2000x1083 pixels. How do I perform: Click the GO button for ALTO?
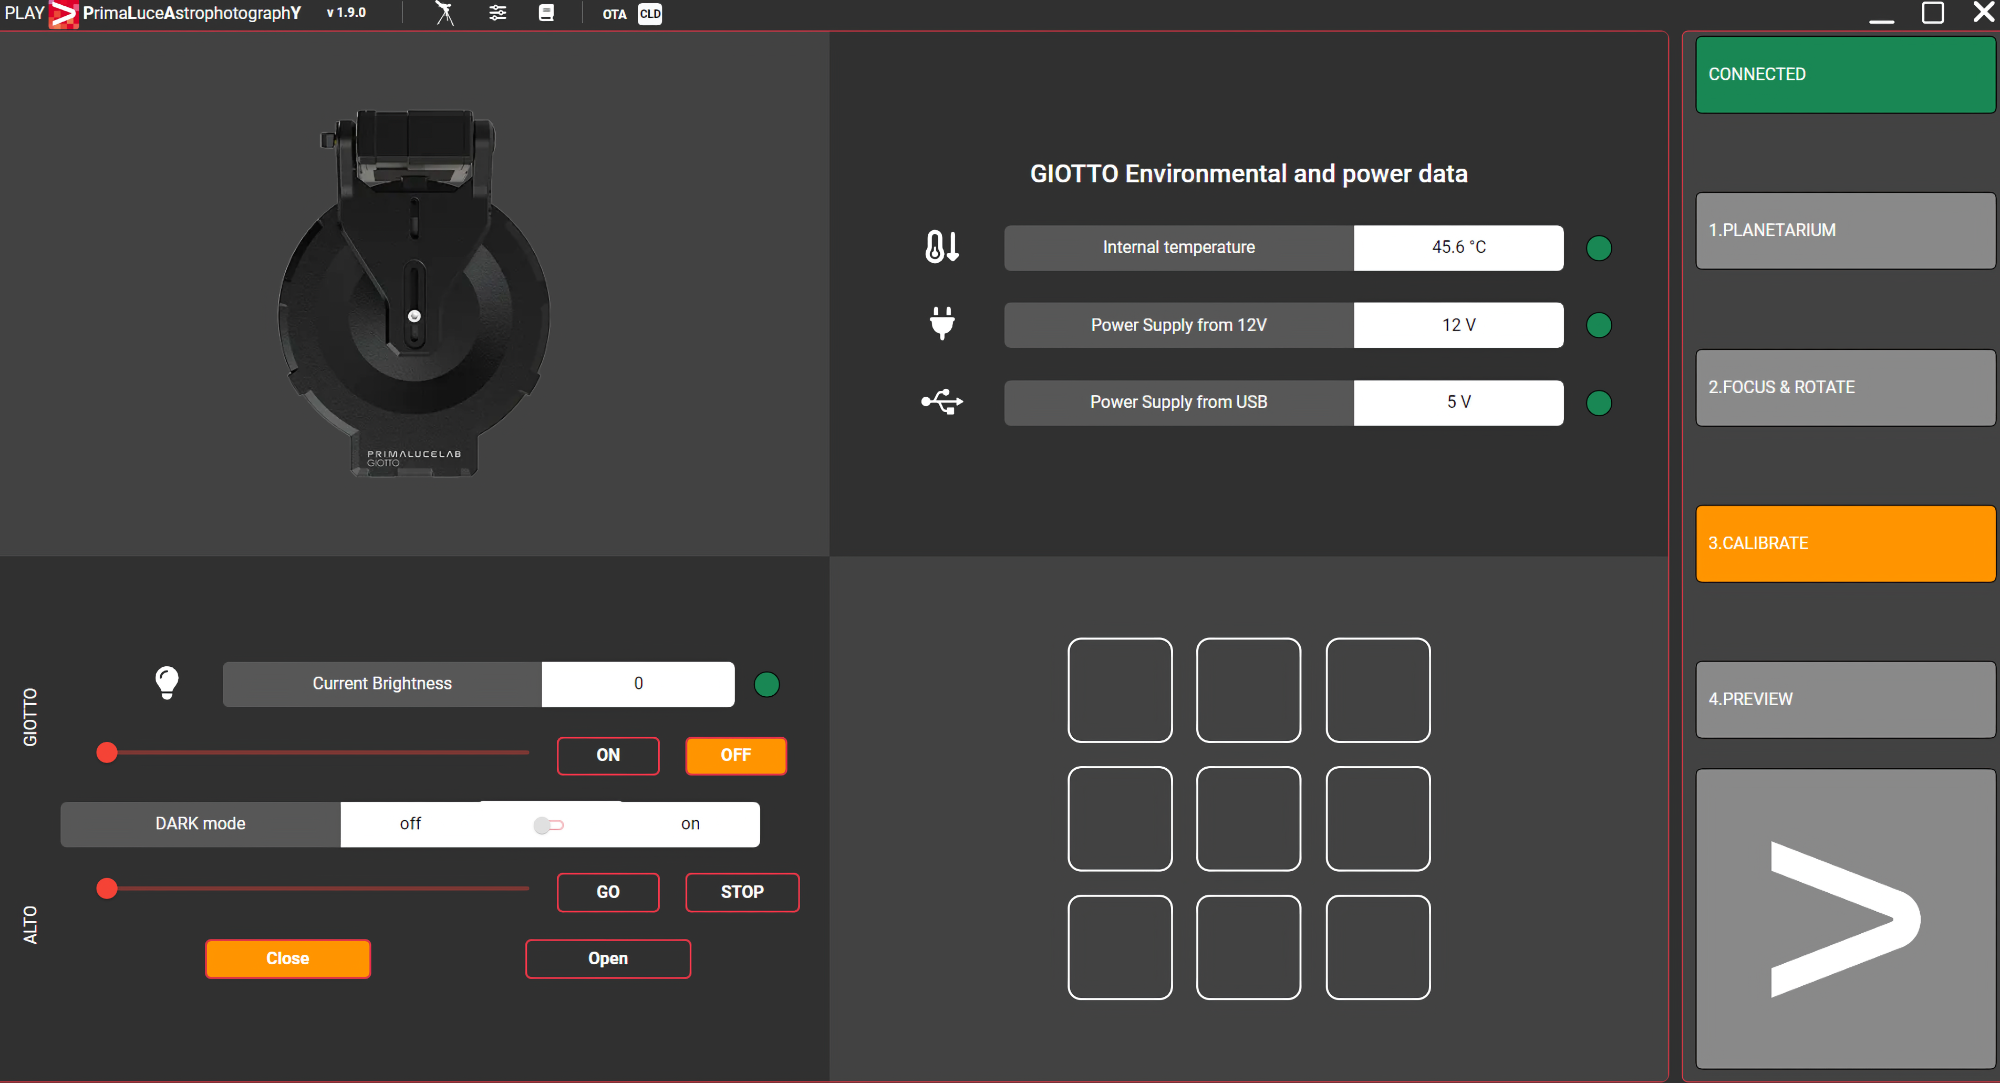click(608, 892)
